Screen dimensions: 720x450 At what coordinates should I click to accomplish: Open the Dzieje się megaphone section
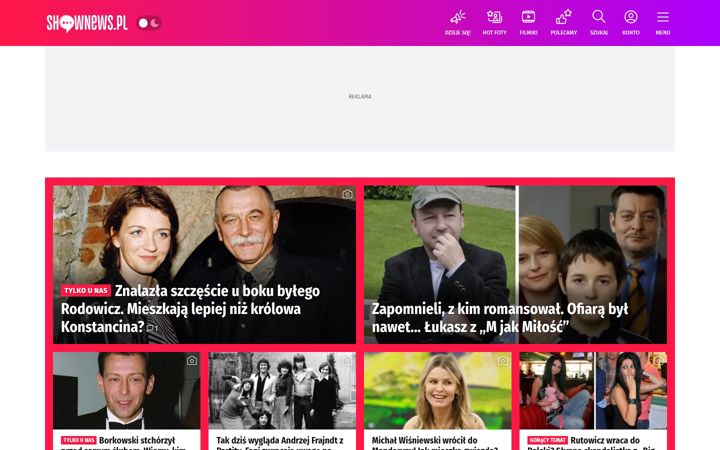[457, 23]
